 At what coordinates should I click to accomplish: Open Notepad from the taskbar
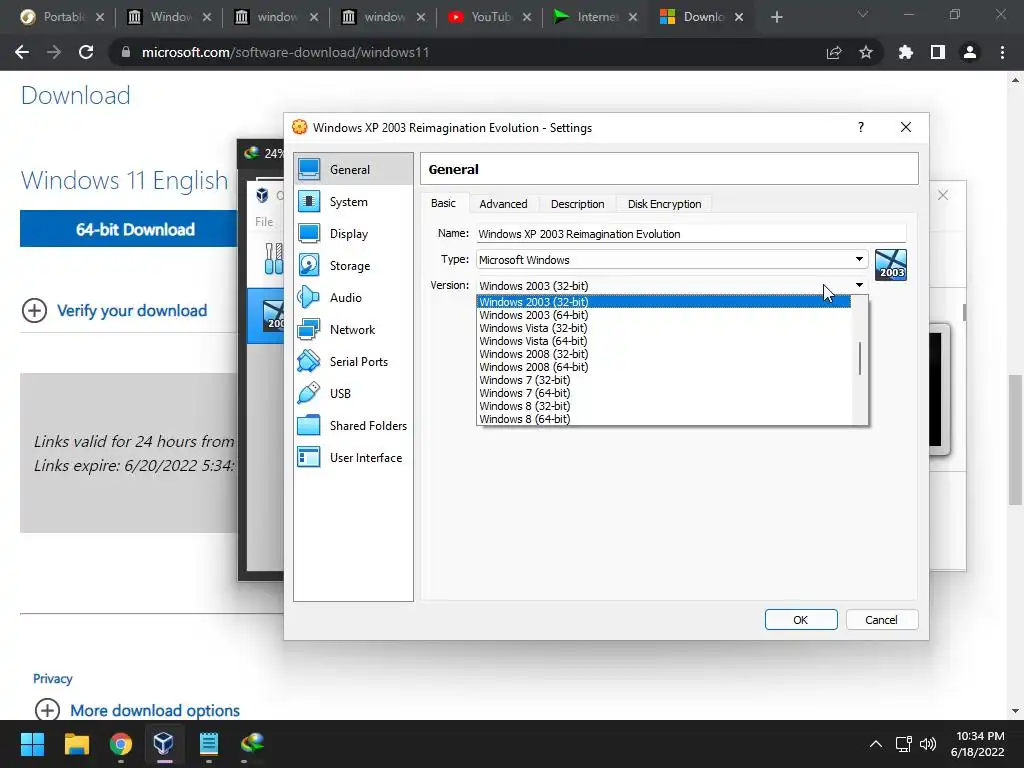pyautogui.click(x=208, y=744)
